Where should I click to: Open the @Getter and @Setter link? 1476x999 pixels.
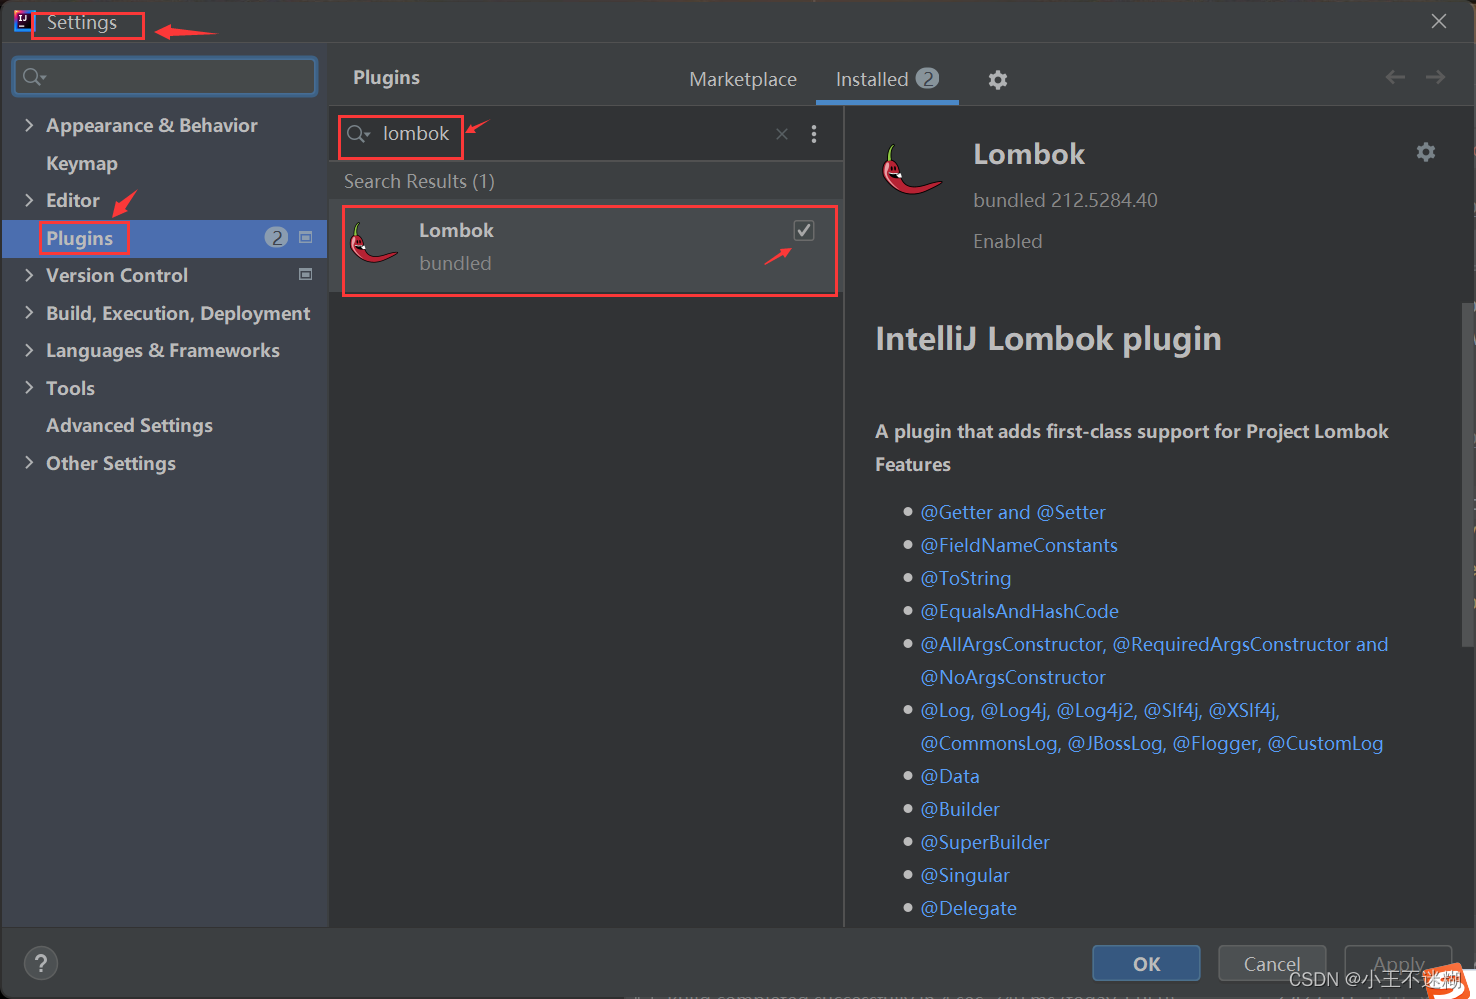pos(1013,512)
